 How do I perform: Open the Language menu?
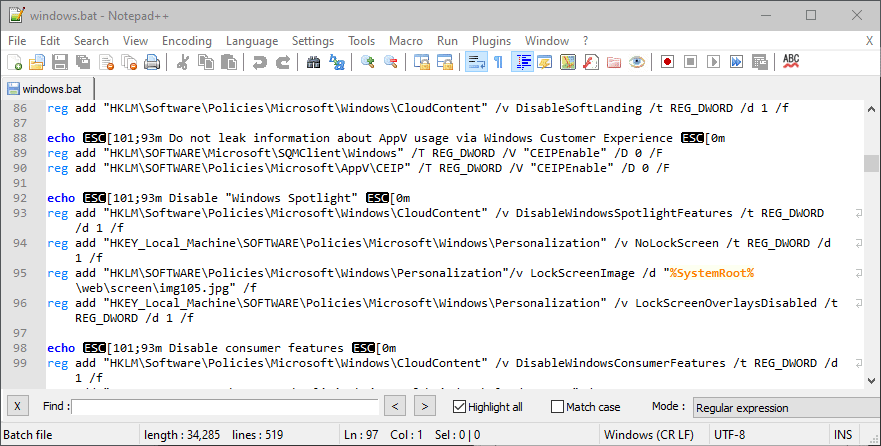point(252,41)
